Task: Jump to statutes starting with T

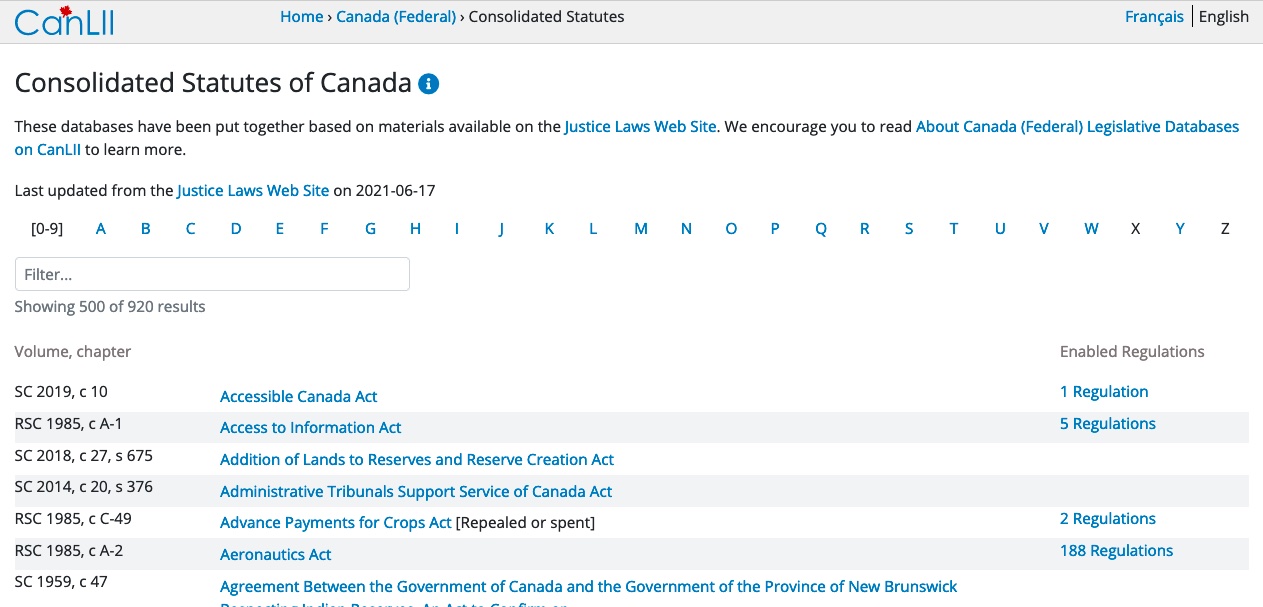Action: tap(954, 229)
